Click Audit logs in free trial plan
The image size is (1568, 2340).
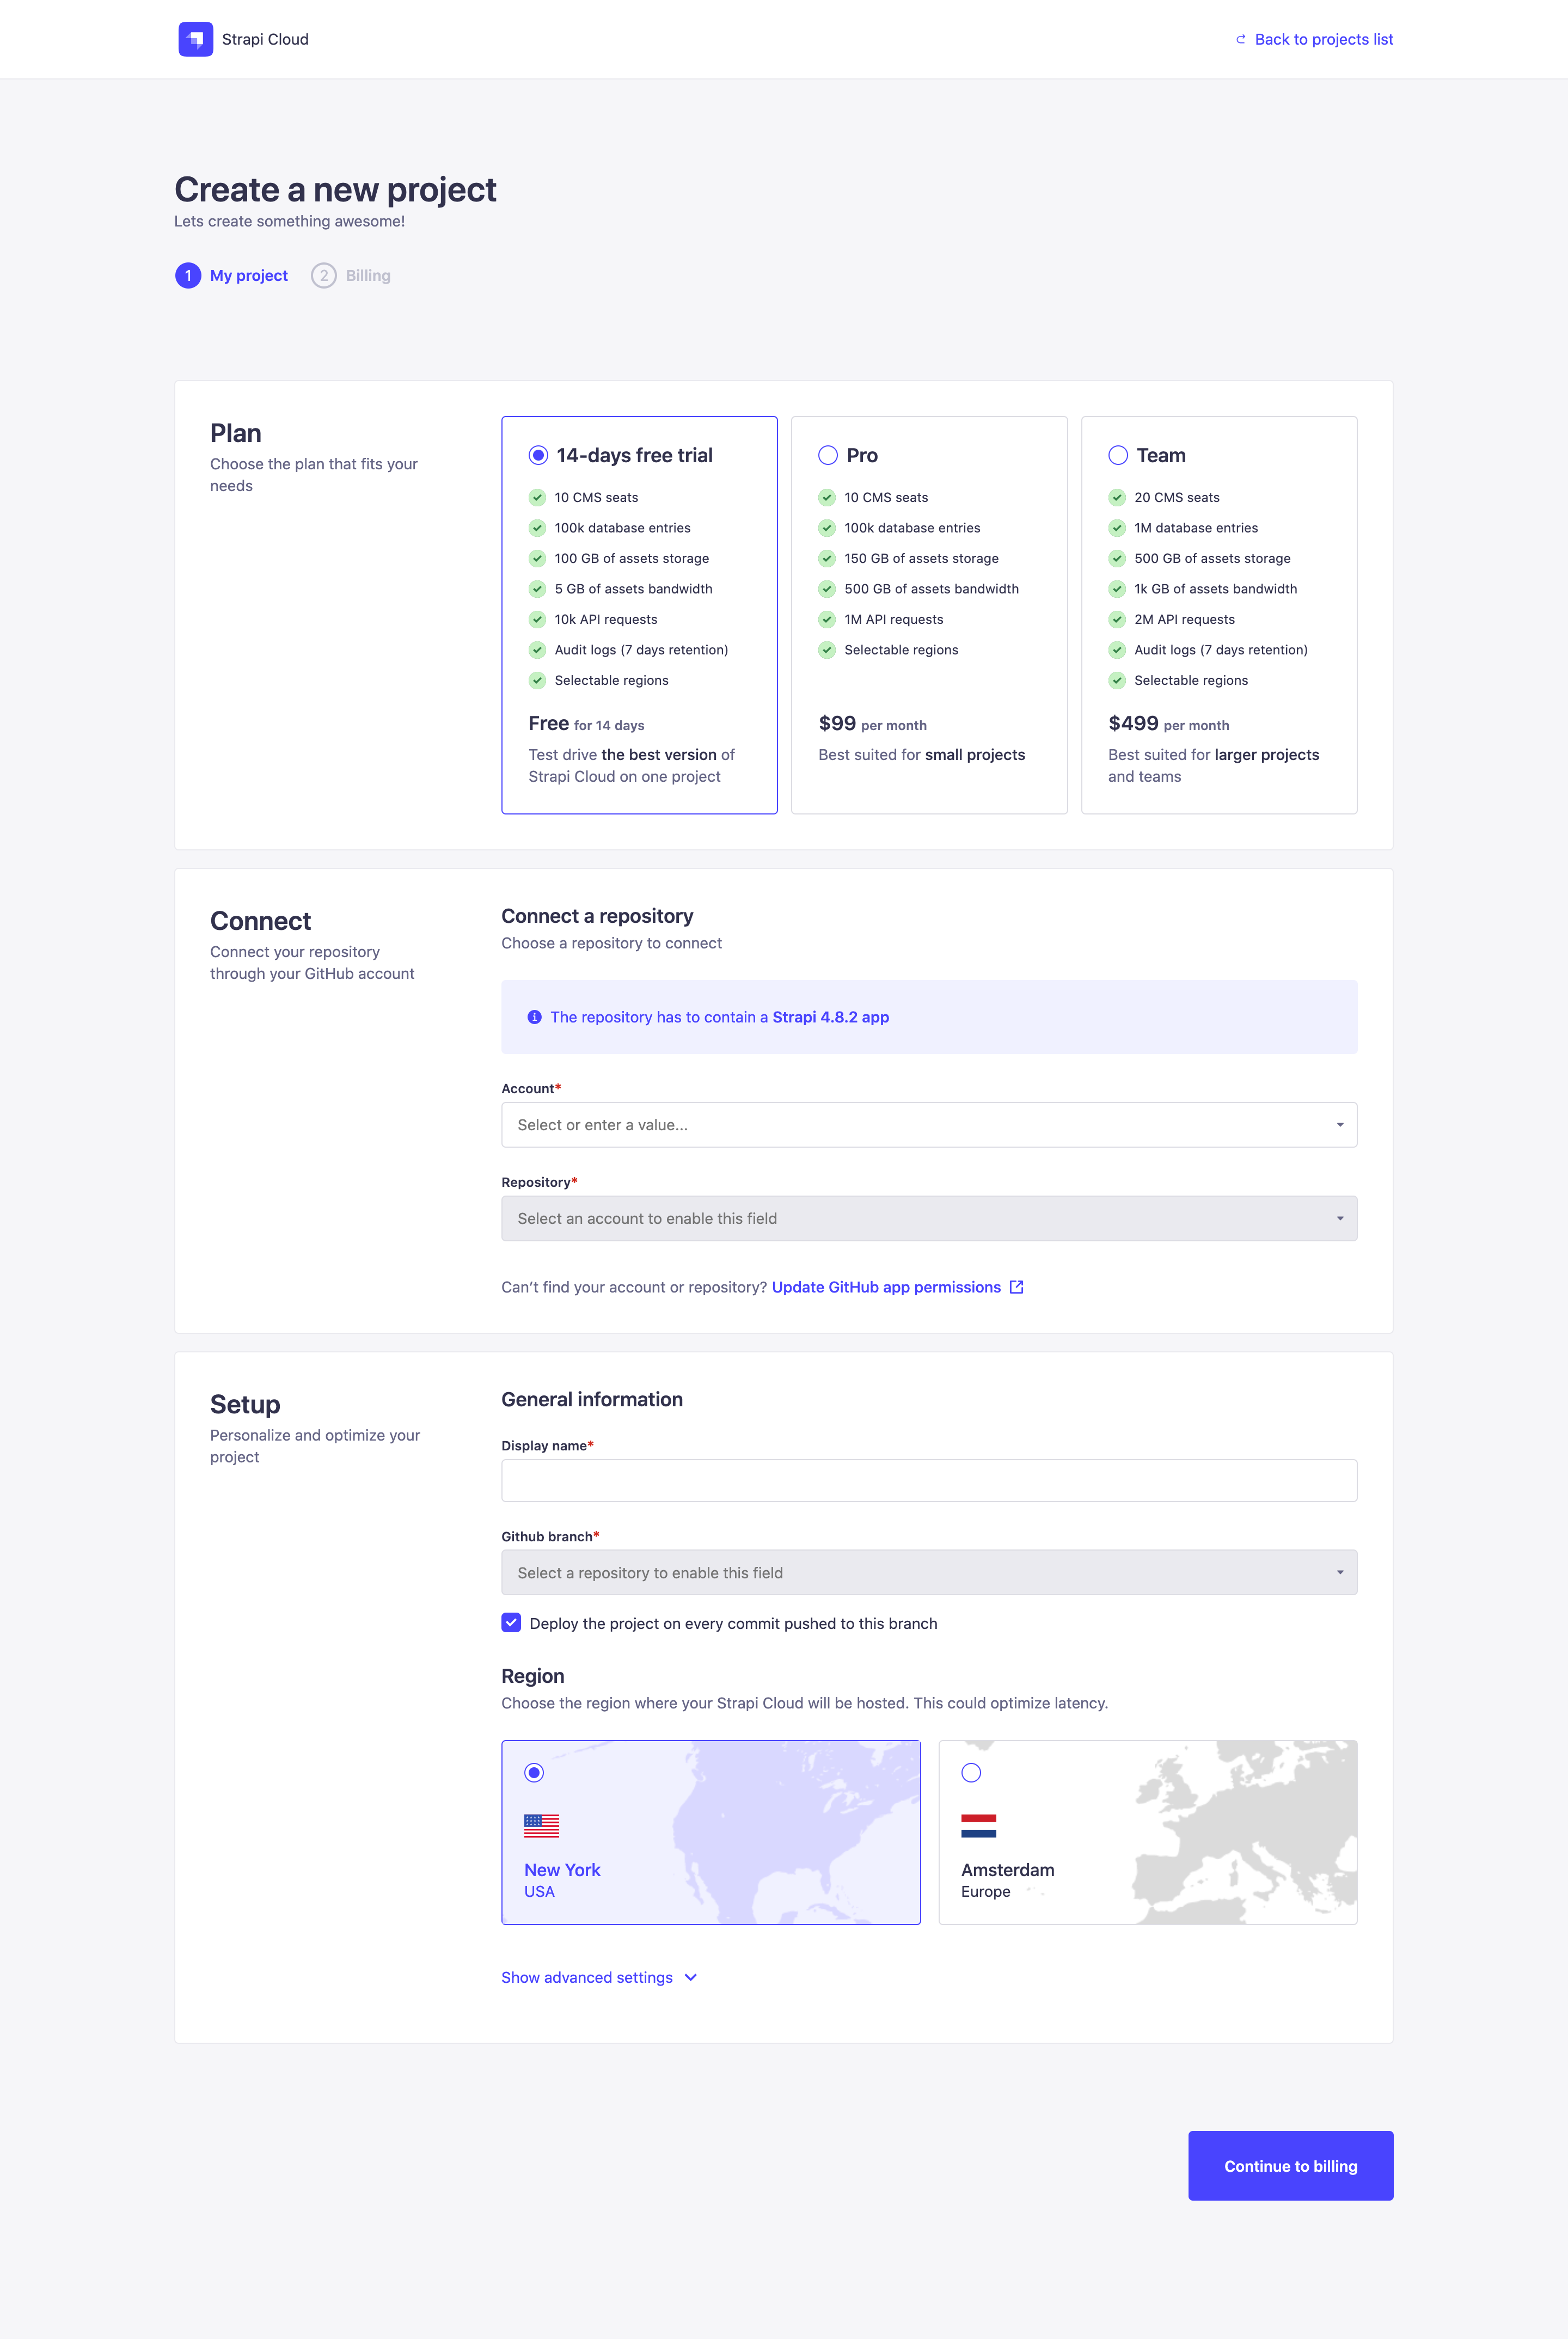(x=641, y=650)
